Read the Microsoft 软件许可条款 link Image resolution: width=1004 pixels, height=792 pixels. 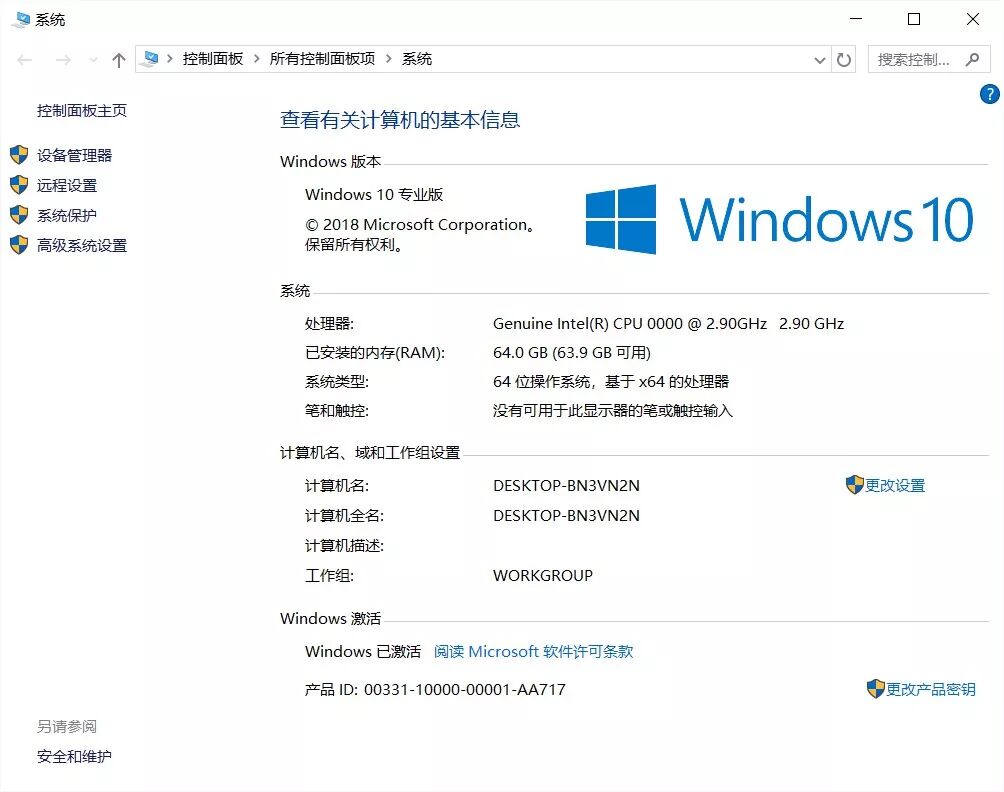click(533, 652)
